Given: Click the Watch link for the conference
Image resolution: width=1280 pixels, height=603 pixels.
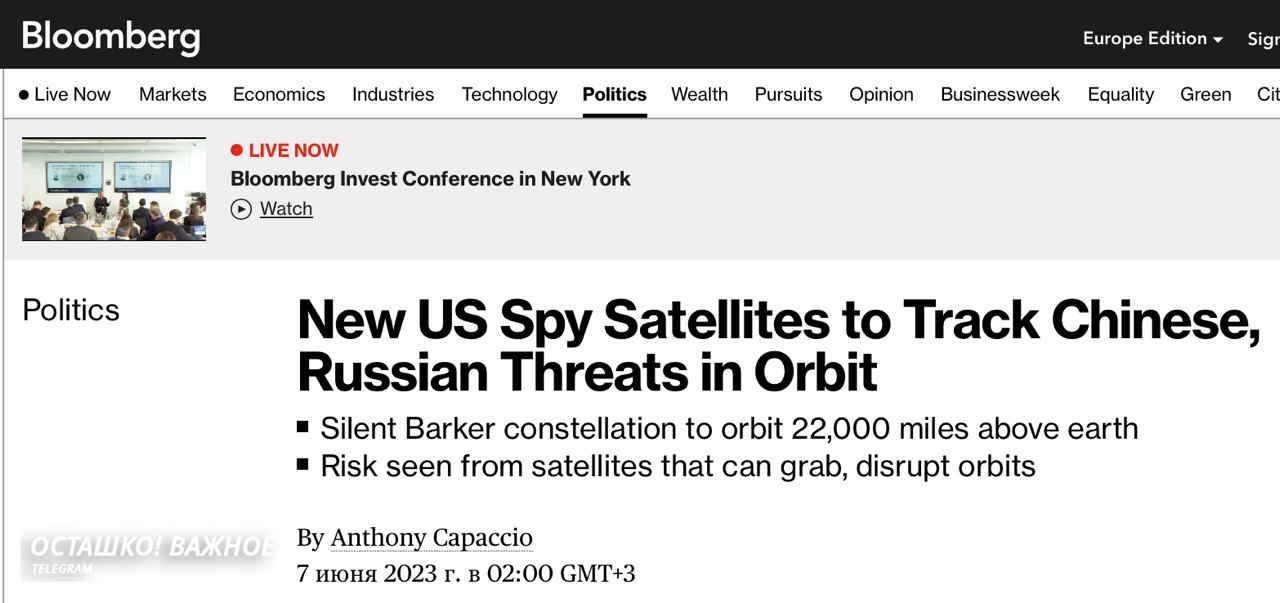Looking at the screenshot, I should [286, 209].
